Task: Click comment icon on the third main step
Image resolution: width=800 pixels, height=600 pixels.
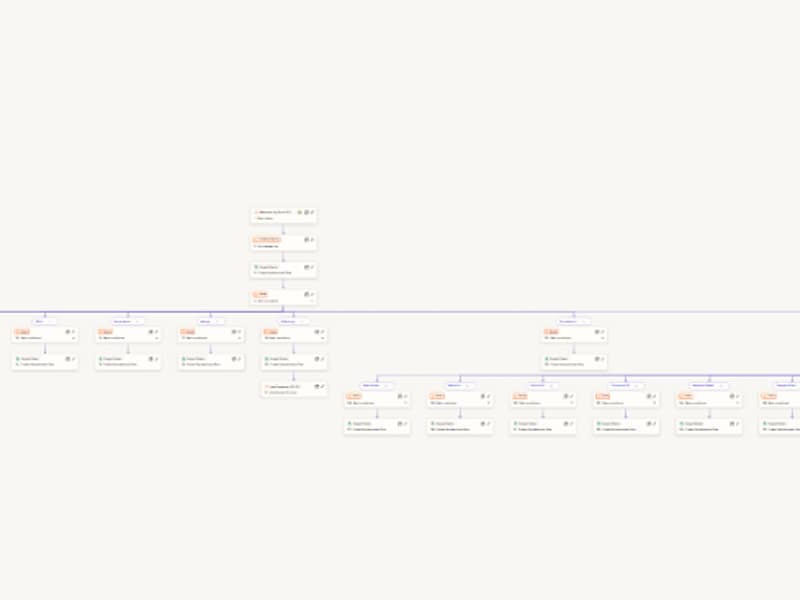Action: coord(307,267)
